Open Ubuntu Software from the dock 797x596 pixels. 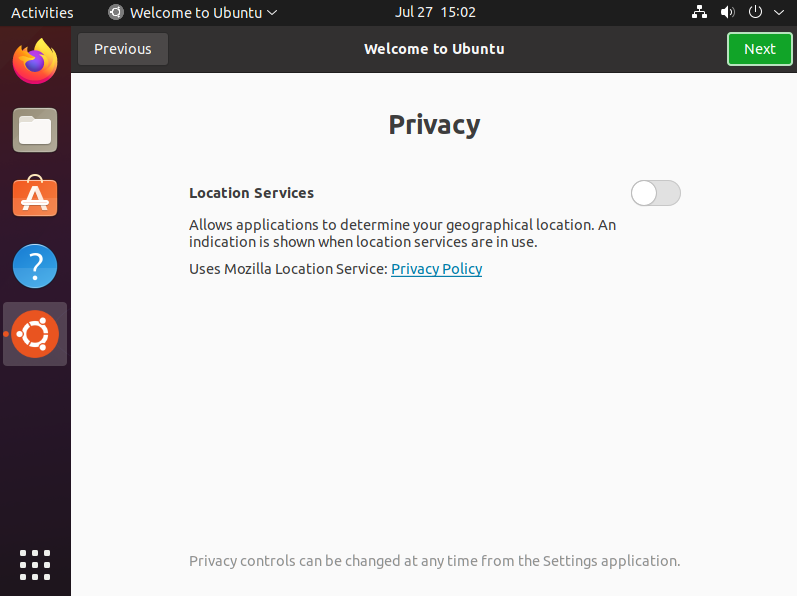pyautogui.click(x=35, y=198)
